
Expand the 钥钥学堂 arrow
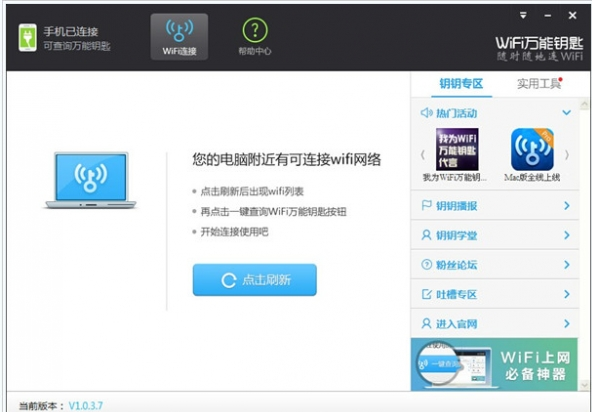click(x=567, y=235)
